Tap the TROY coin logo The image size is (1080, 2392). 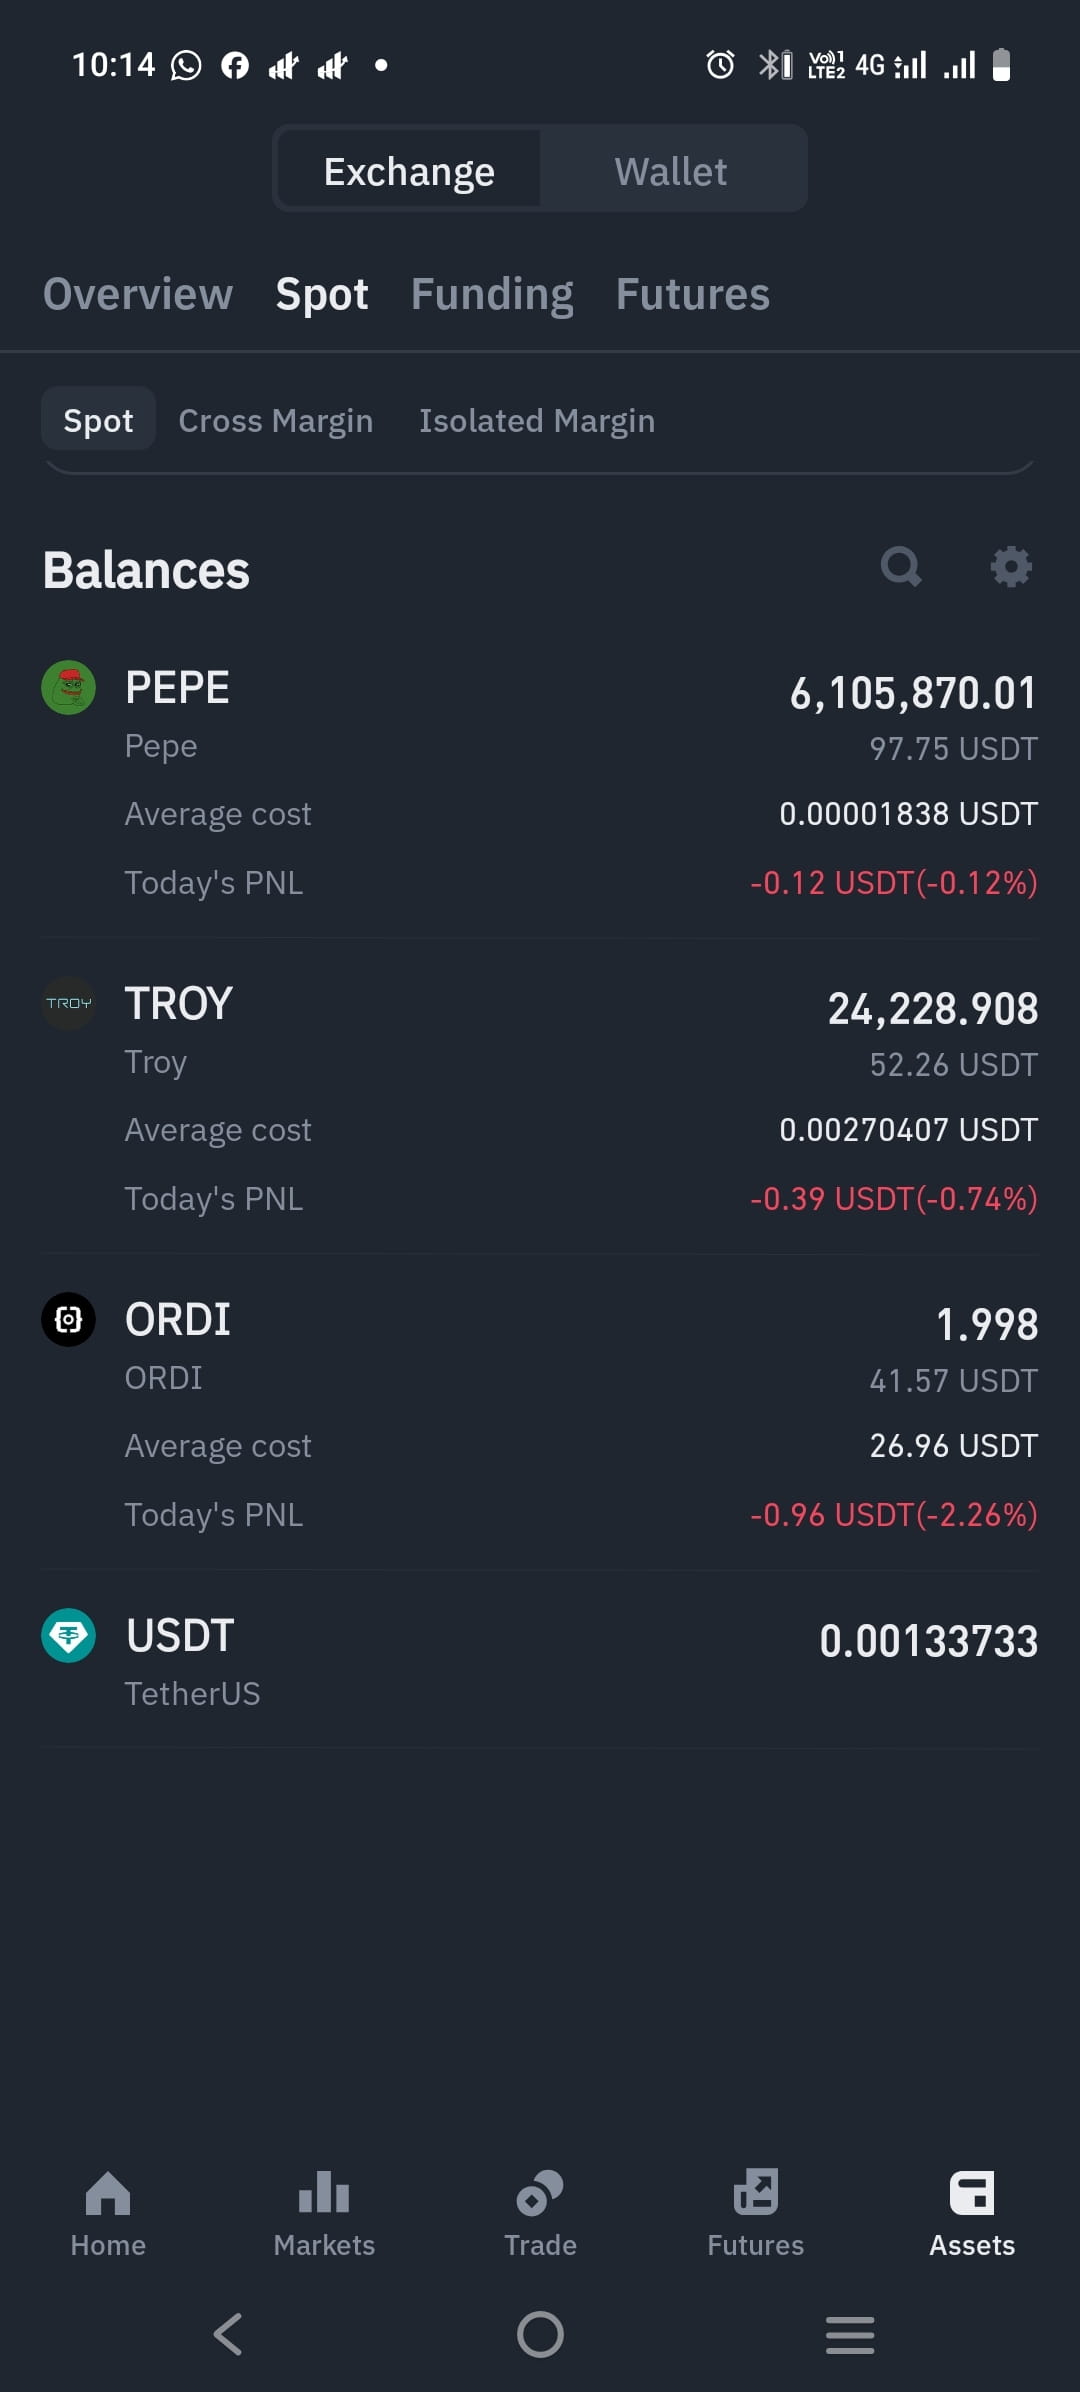point(68,1003)
